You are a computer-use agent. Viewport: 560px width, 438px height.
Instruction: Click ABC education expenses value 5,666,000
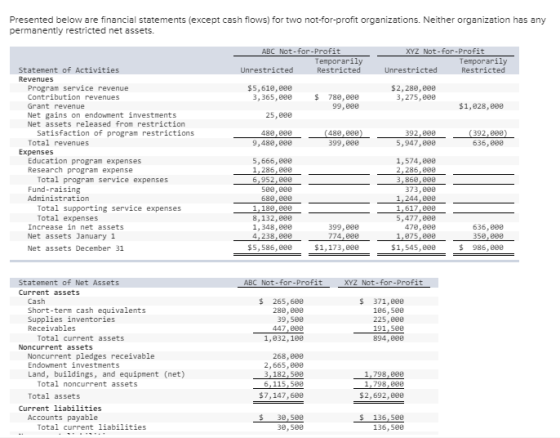(272, 161)
